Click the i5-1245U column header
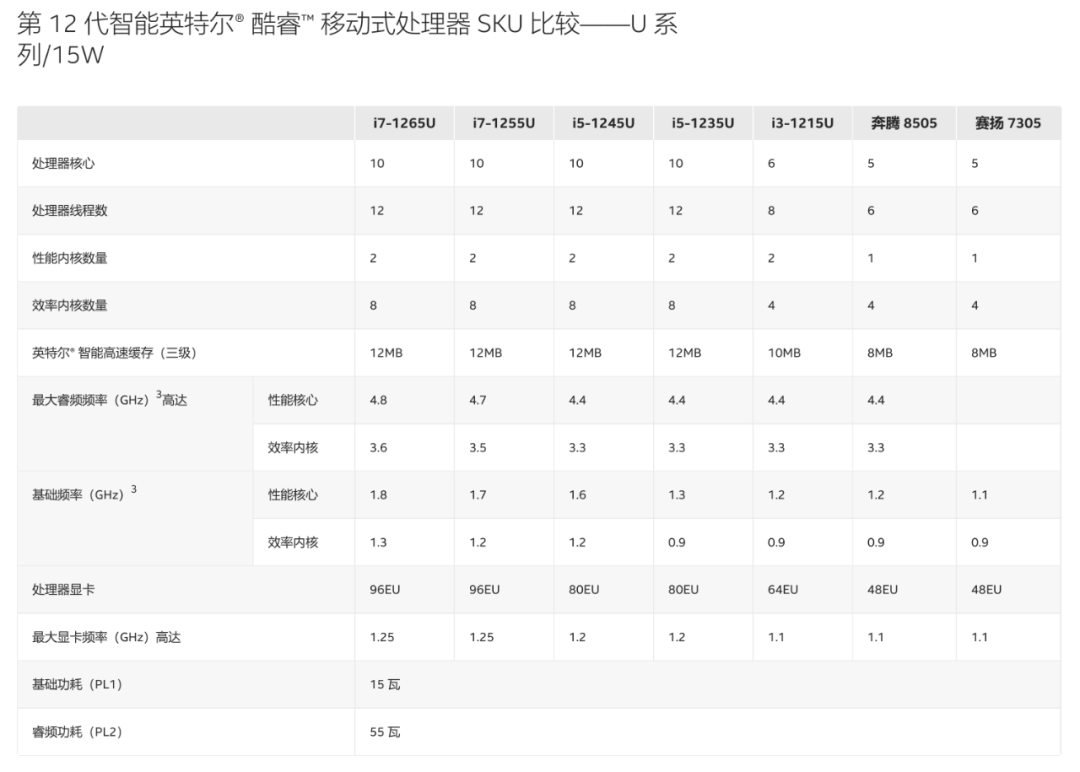This screenshot has width=1080, height=772. click(x=603, y=123)
